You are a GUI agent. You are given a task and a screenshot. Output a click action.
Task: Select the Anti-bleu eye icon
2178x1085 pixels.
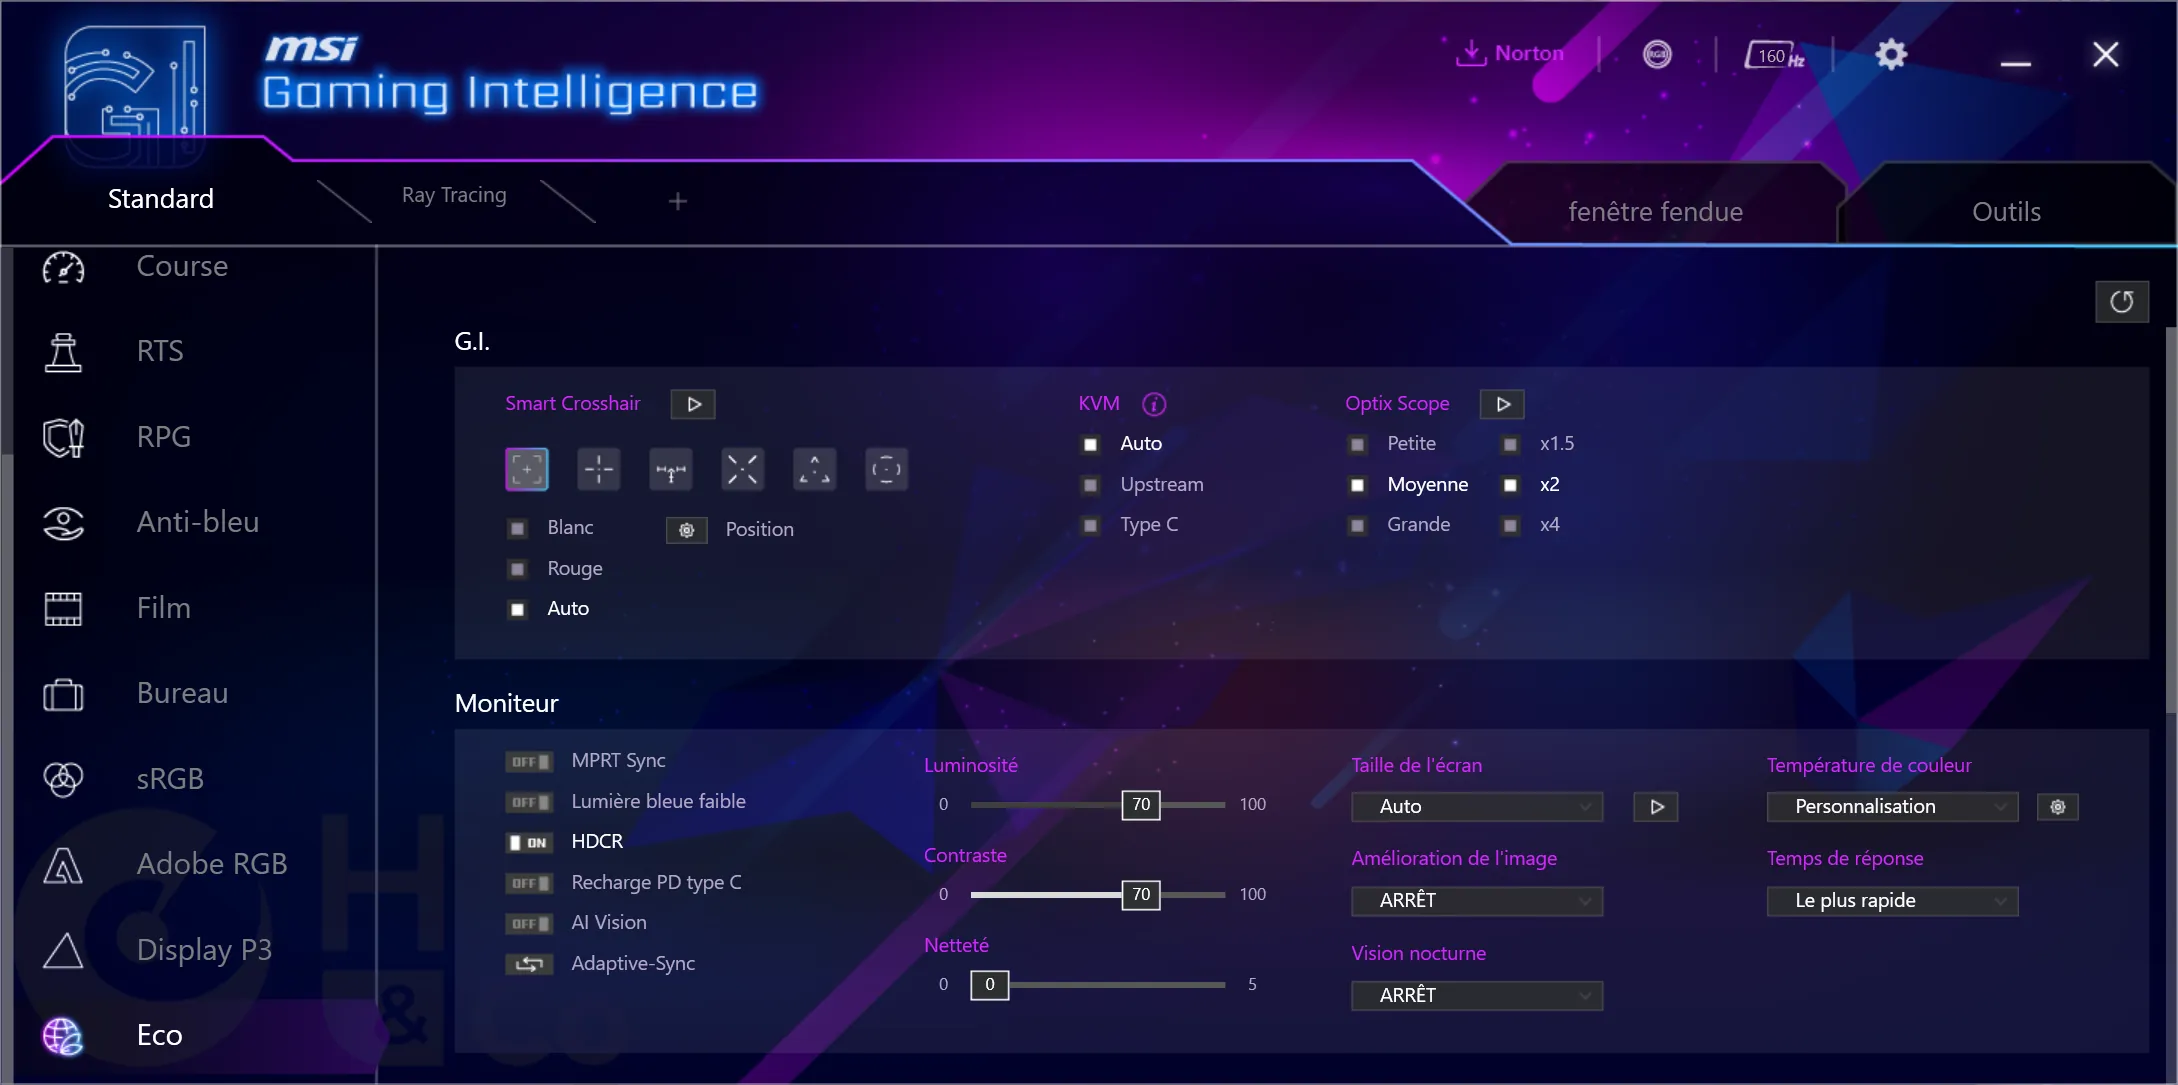point(63,523)
